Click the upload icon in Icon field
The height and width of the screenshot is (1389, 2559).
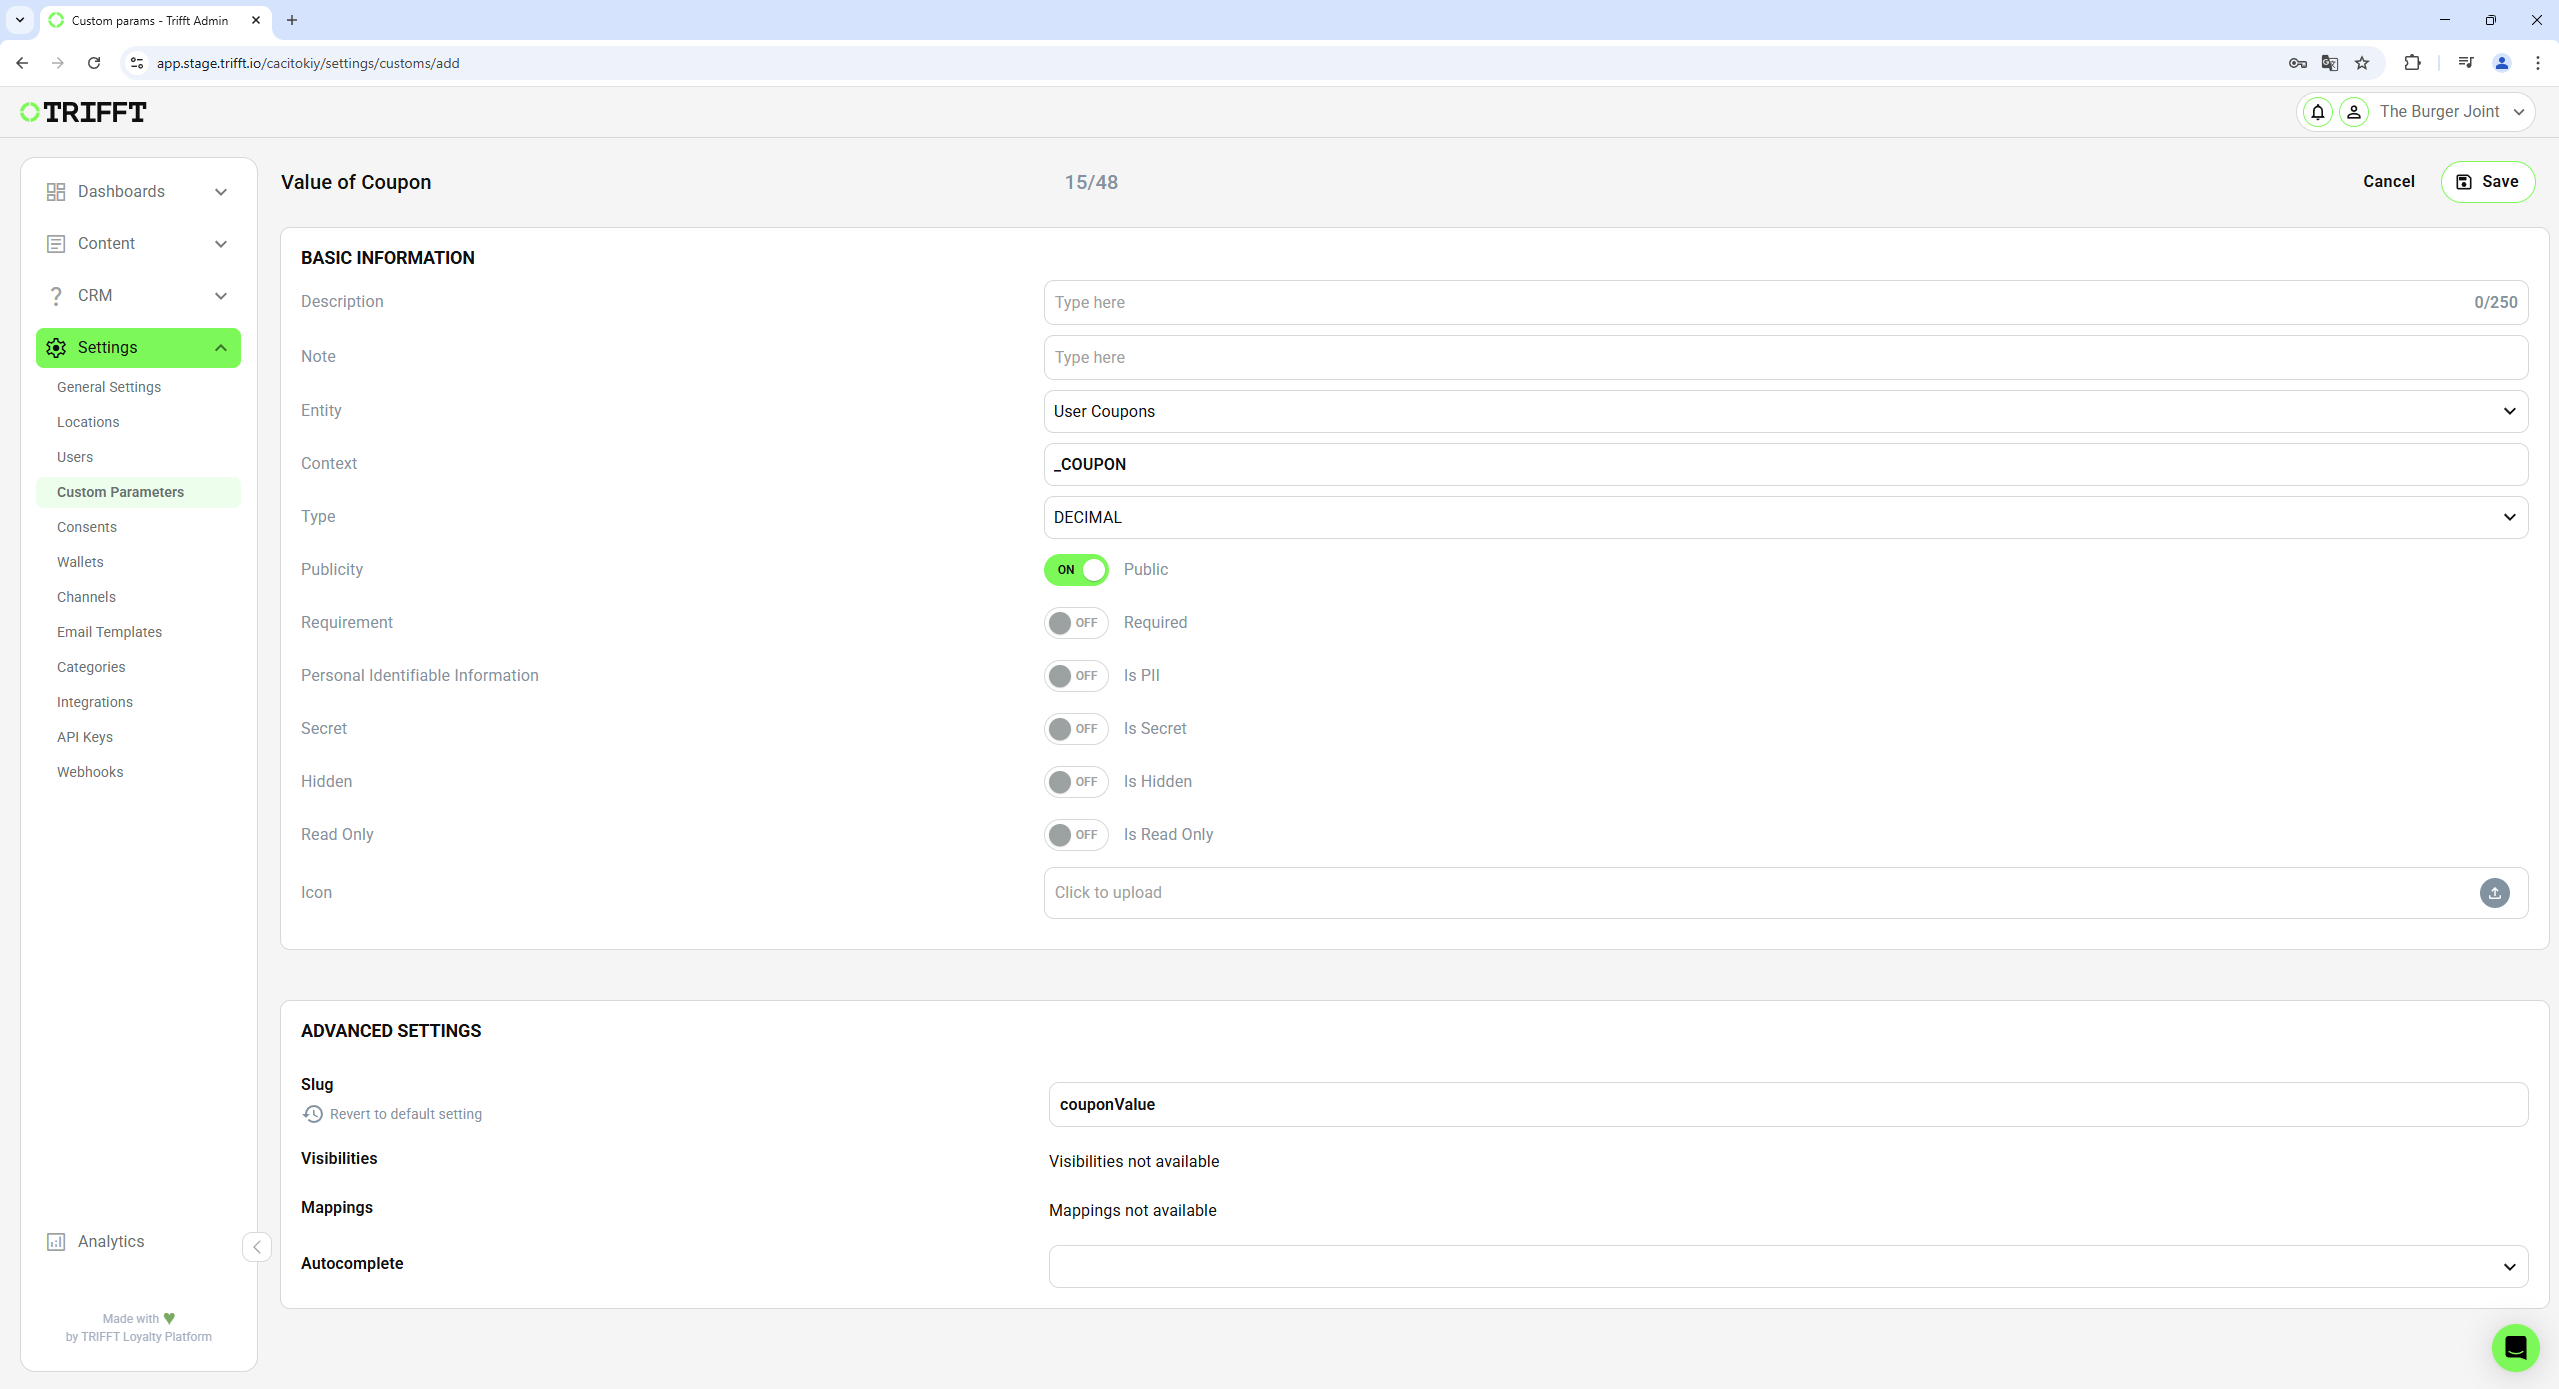2496,893
